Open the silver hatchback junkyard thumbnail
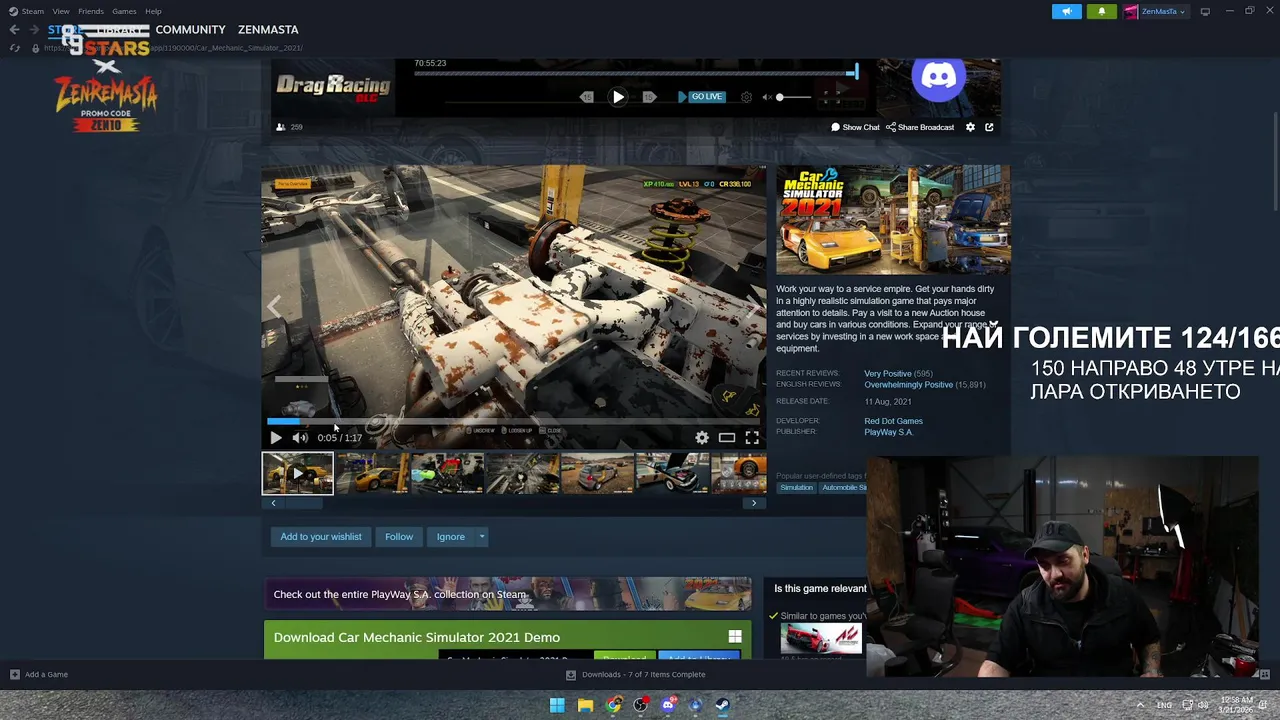The width and height of the screenshot is (1280, 720). pos(597,473)
